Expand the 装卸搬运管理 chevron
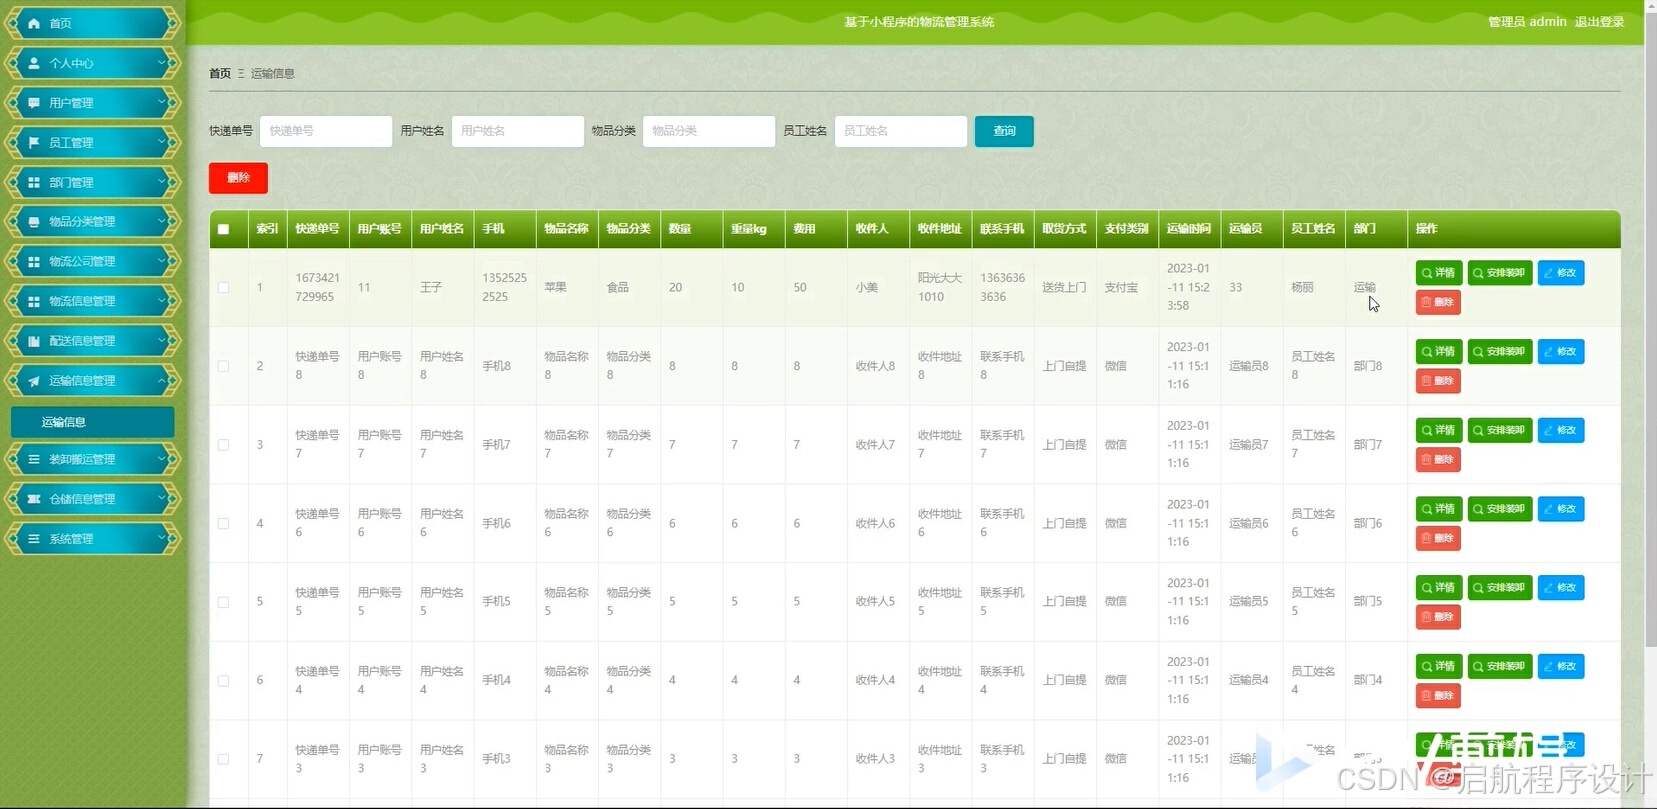Screen dimensions: 1657x809 (x=161, y=459)
